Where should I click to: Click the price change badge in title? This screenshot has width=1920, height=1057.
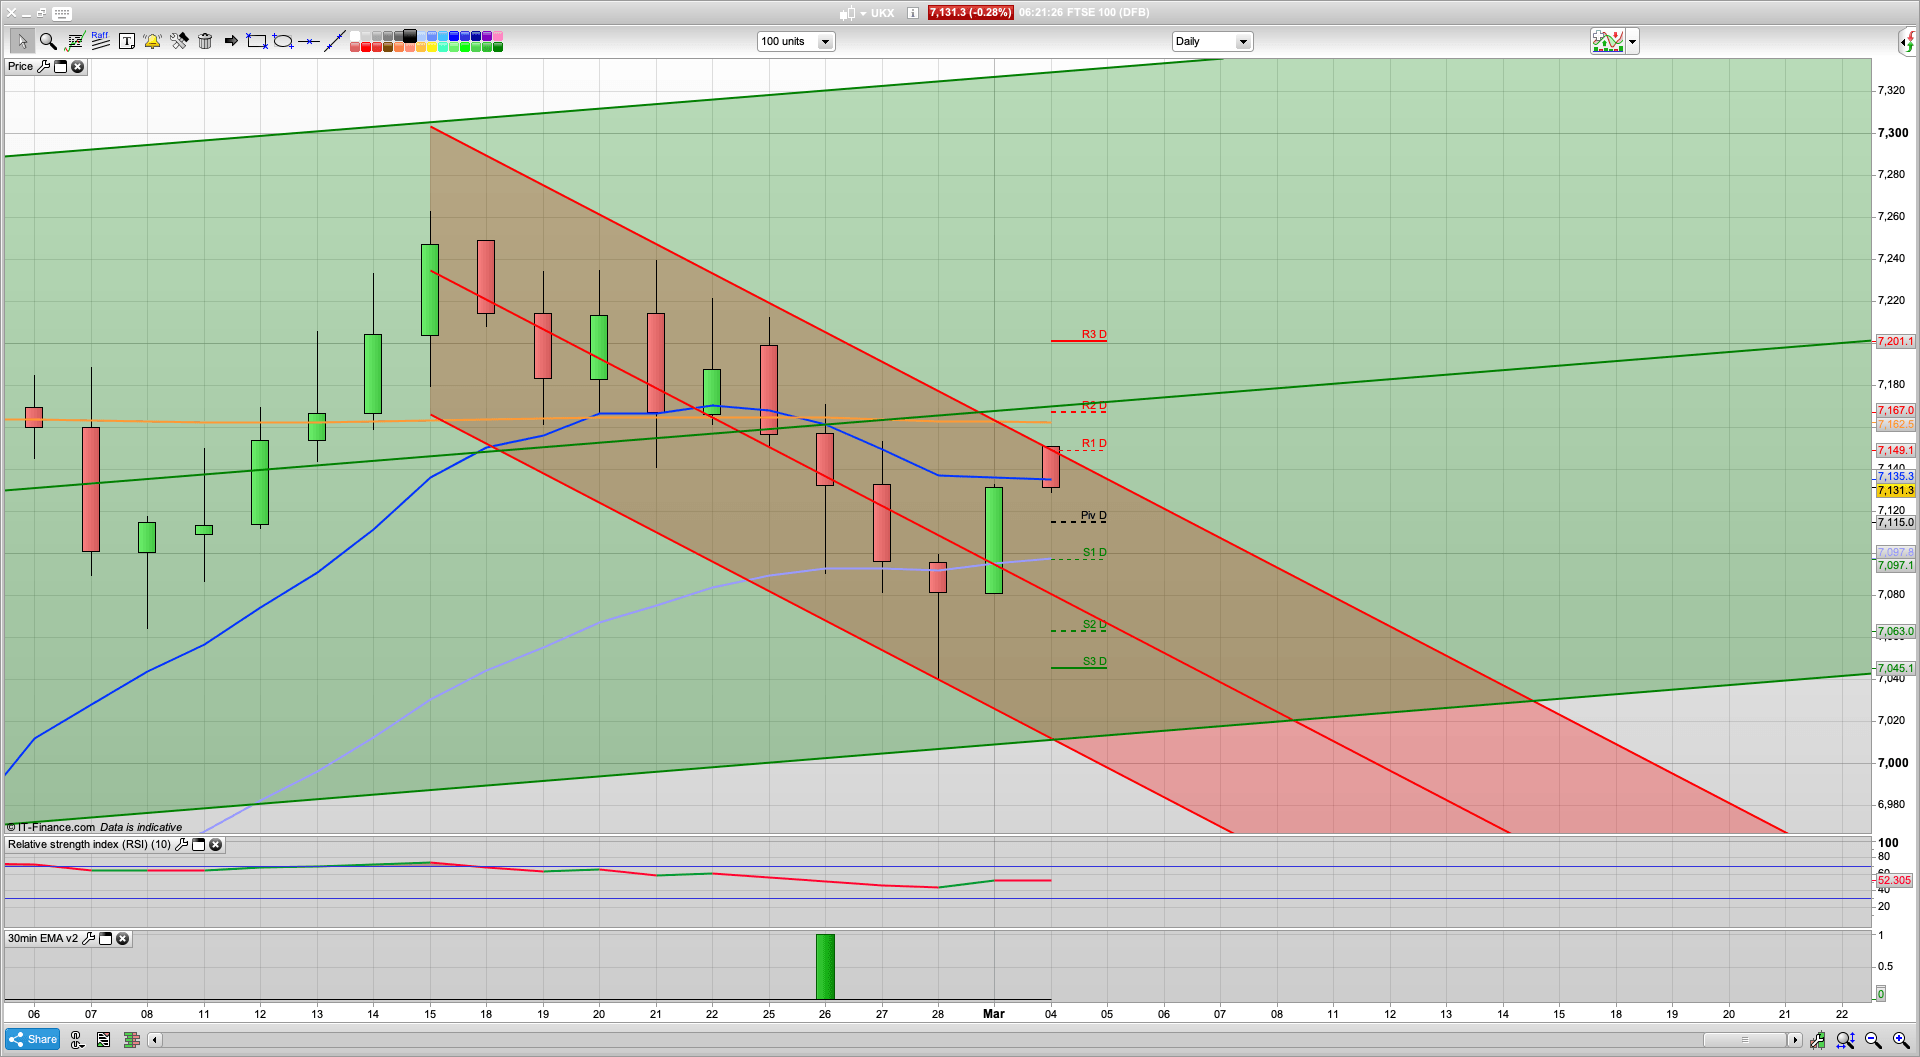(x=970, y=13)
